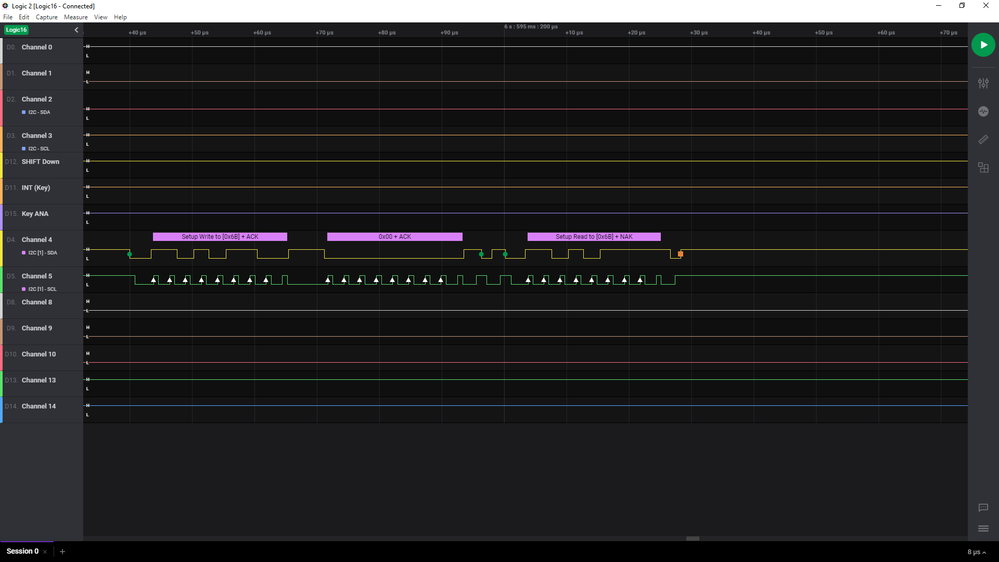Viewport: 999px width, 562px height.
Task: Select the Channel 13 label
Action: 39,380
